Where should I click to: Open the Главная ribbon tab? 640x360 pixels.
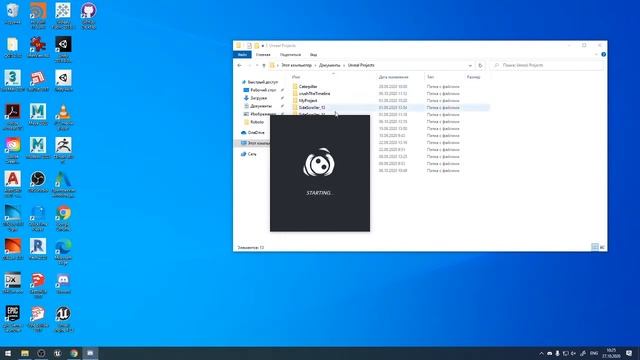pyautogui.click(x=263, y=54)
